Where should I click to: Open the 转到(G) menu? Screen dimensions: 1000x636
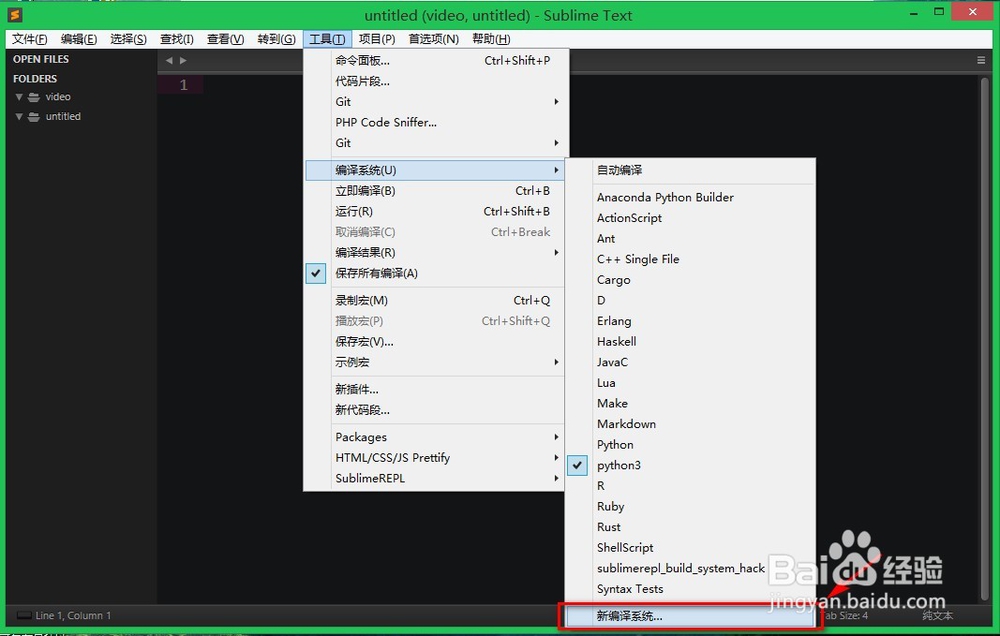tap(276, 39)
